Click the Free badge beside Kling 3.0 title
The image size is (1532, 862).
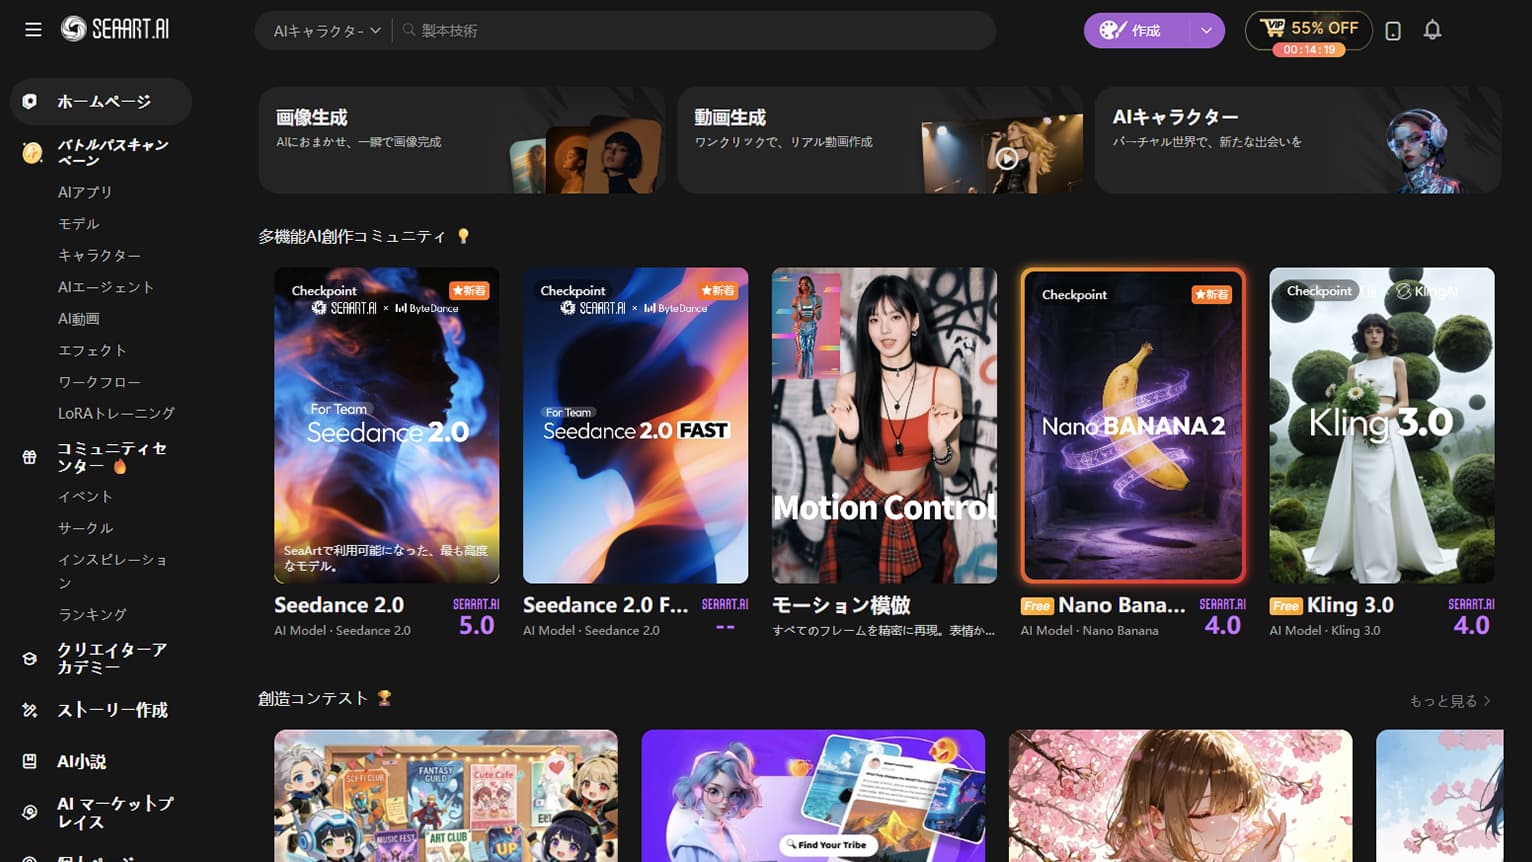pyautogui.click(x=1286, y=606)
